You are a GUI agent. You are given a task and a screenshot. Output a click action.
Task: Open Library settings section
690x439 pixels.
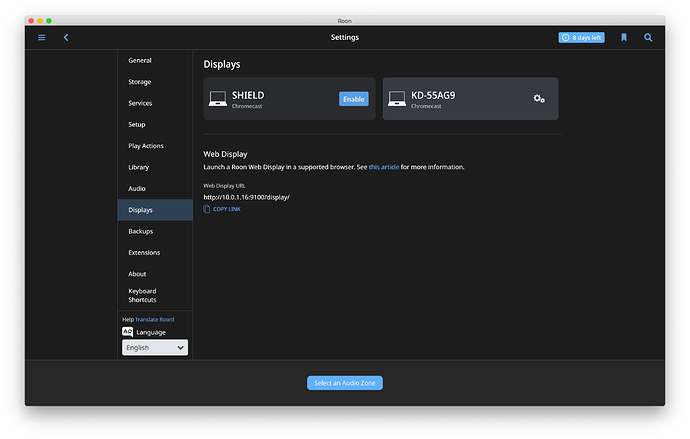155,167
